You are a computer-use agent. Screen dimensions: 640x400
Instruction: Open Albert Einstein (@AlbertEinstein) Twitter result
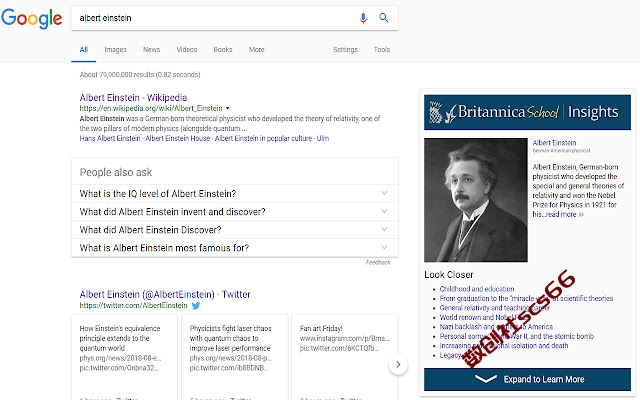[165, 294]
